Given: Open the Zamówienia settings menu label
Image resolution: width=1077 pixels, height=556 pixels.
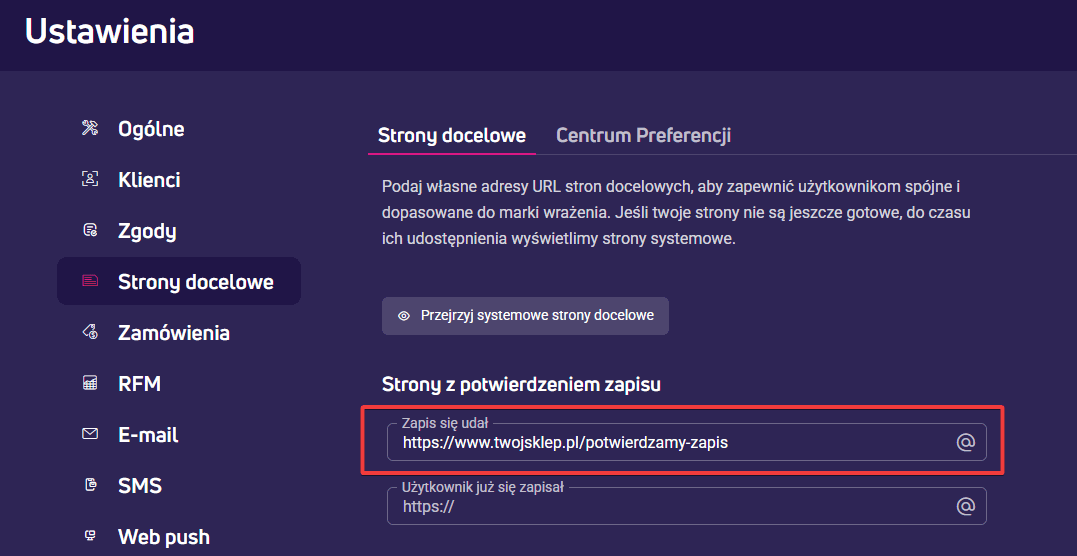Looking at the screenshot, I should click(x=174, y=333).
